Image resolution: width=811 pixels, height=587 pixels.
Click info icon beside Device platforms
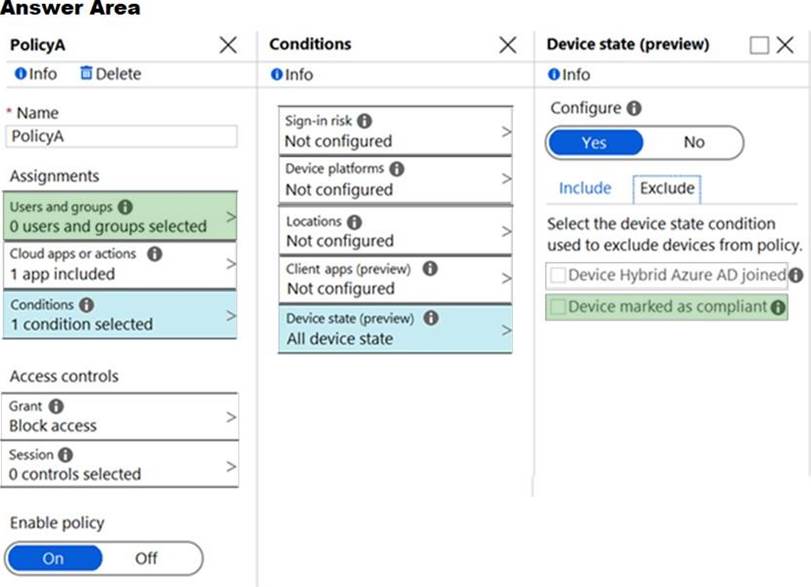click(397, 169)
